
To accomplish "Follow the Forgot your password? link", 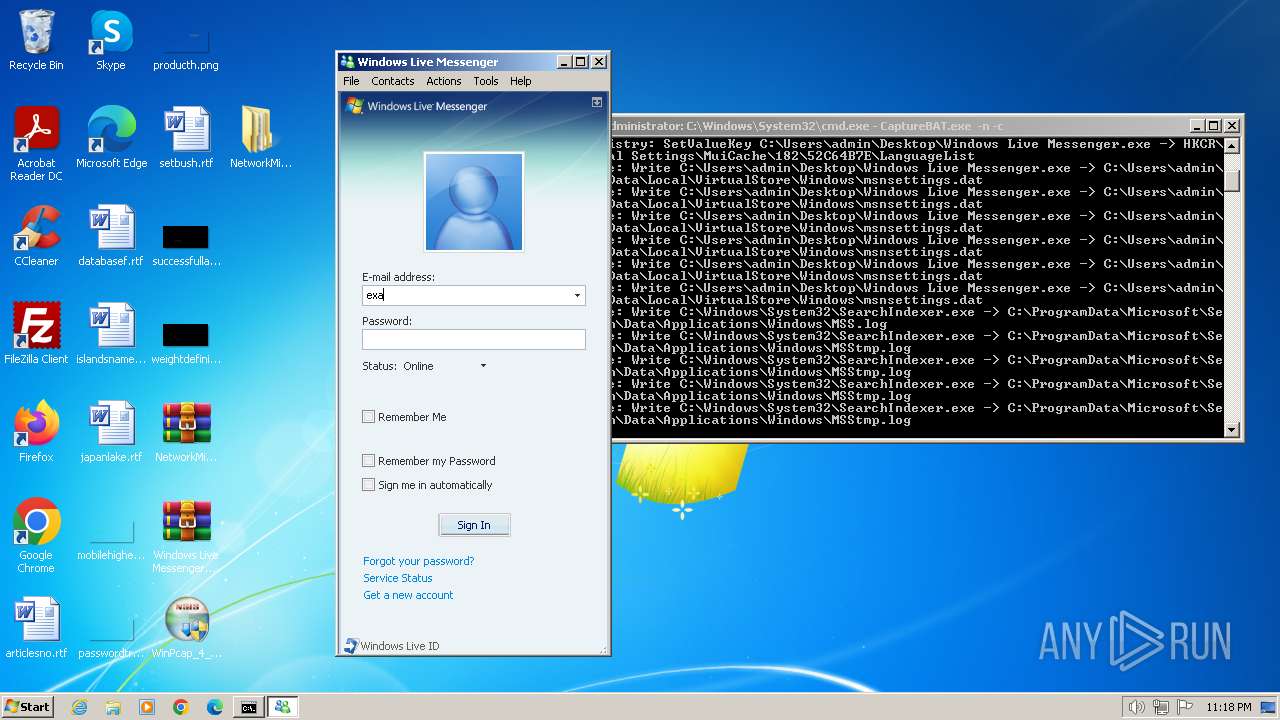I will click(x=418, y=561).
